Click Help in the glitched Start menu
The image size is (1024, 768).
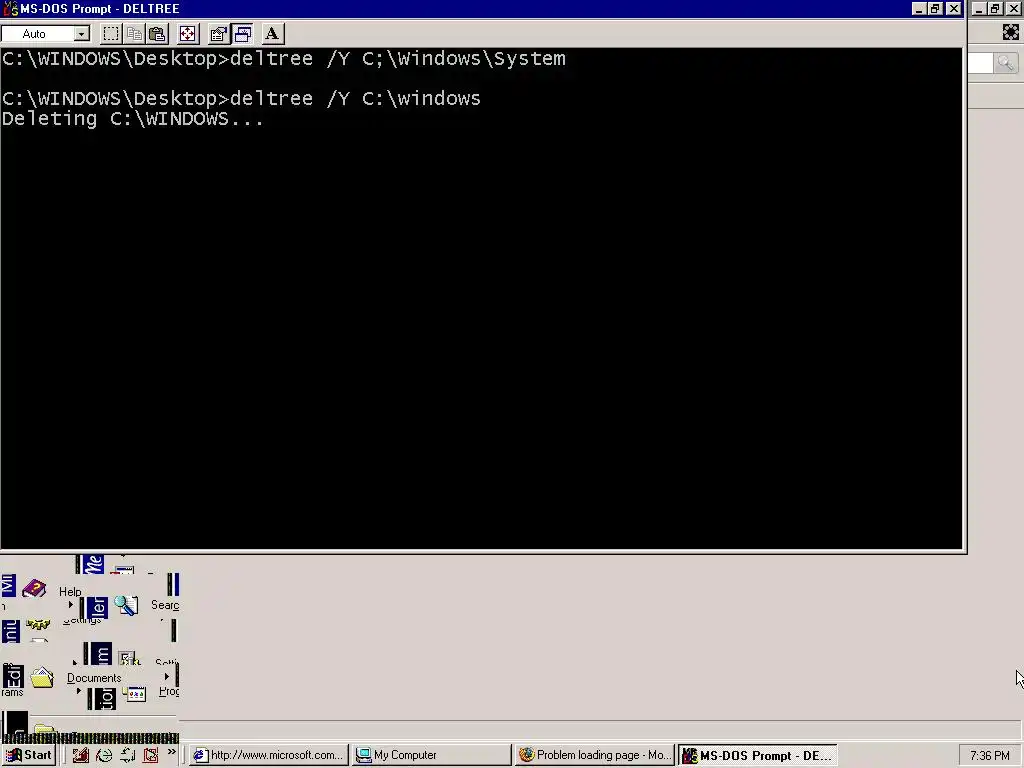(x=71, y=592)
